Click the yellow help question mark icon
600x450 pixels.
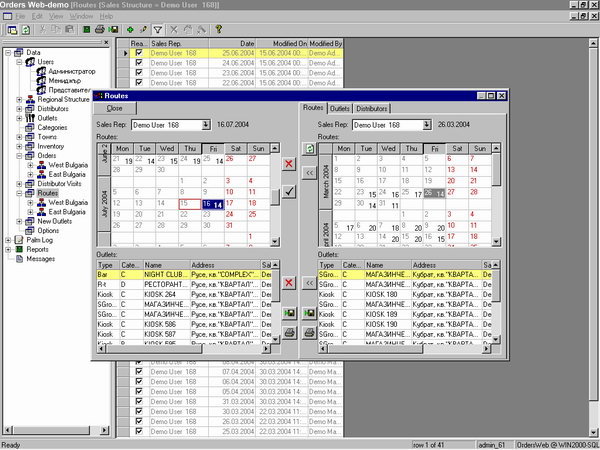[x=219, y=31]
